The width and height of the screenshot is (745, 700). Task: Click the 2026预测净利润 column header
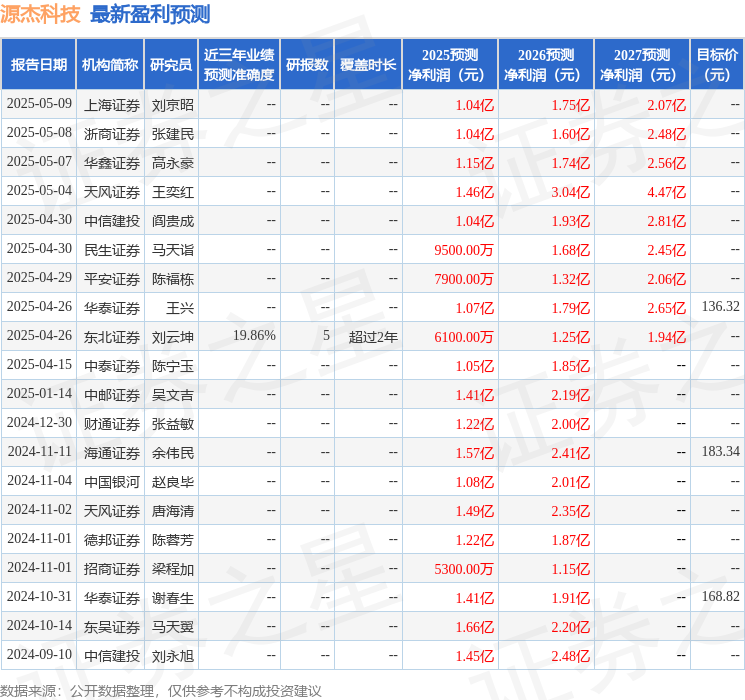546,65
